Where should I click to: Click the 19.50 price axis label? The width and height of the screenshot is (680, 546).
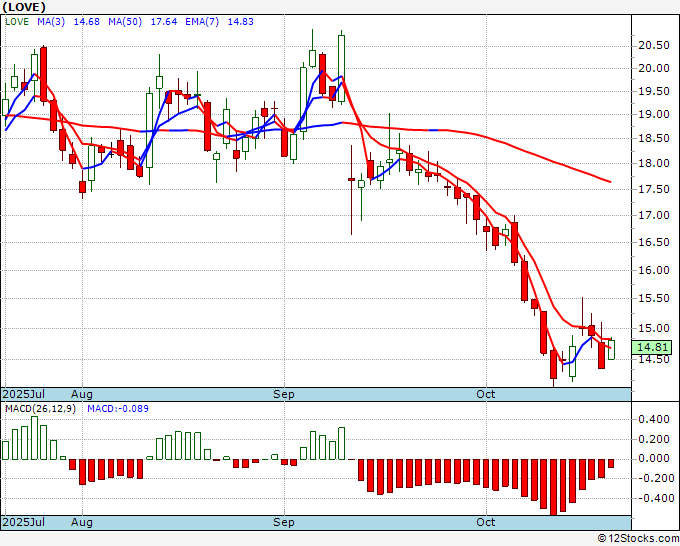pos(654,92)
